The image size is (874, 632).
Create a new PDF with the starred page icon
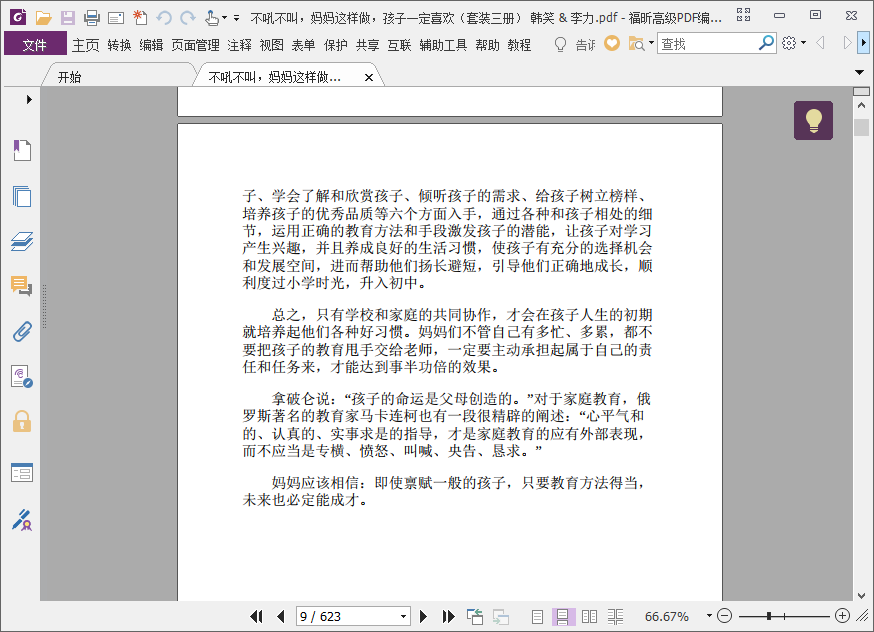[140, 18]
